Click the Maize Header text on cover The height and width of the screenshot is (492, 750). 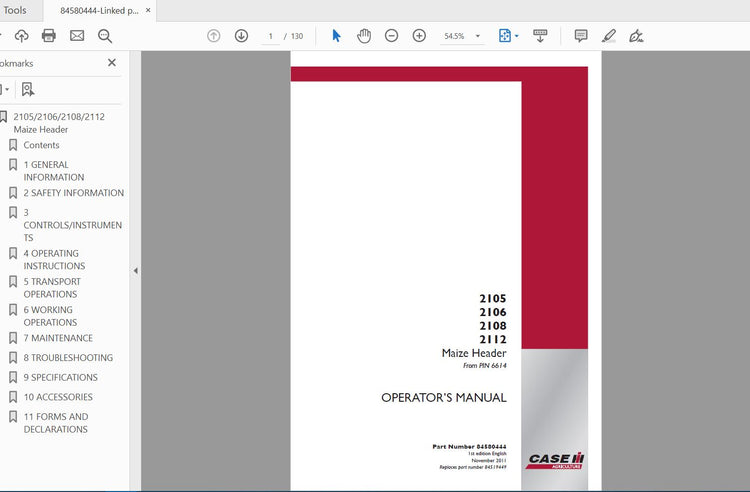(x=474, y=353)
